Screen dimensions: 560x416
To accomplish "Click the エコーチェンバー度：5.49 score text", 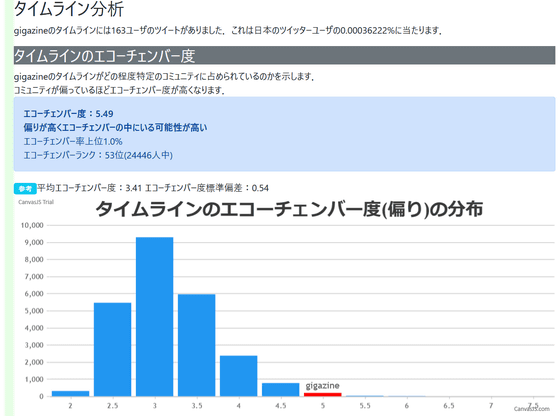I will click(68, 114).
